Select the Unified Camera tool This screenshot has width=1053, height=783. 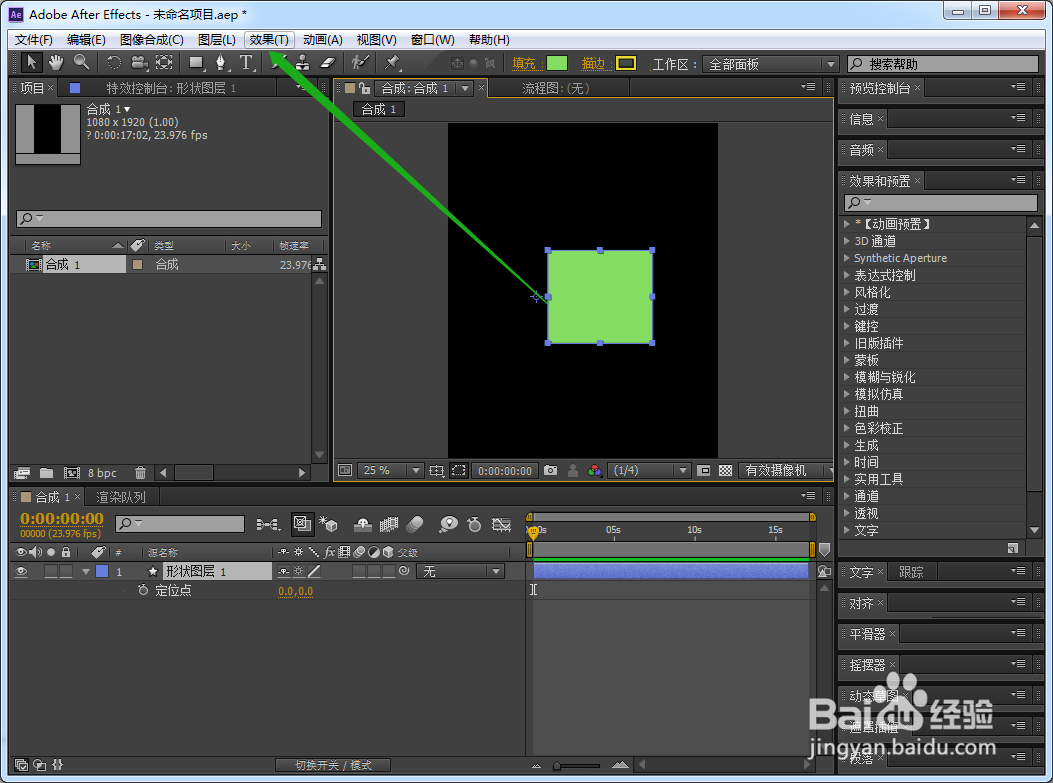(139, 63)
